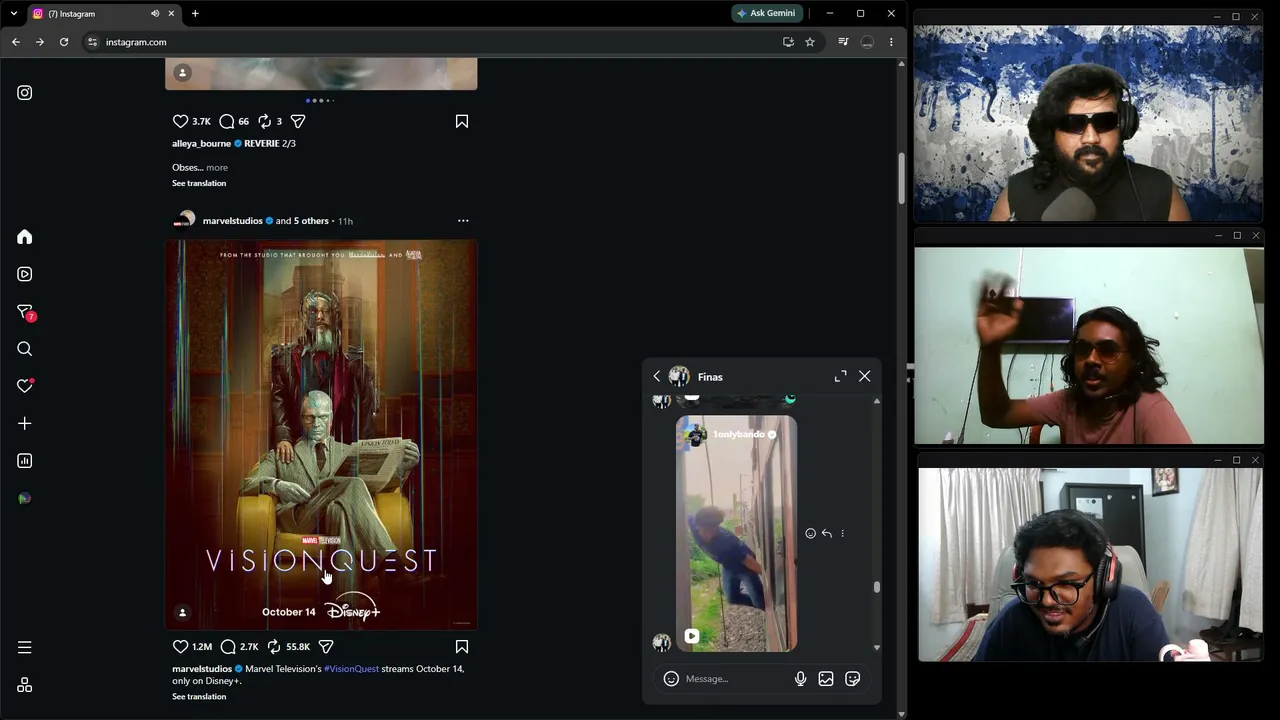Mute the Instagram tab audio
The height and width of the screenshot is (720, 1280).
tap(155, 14)
